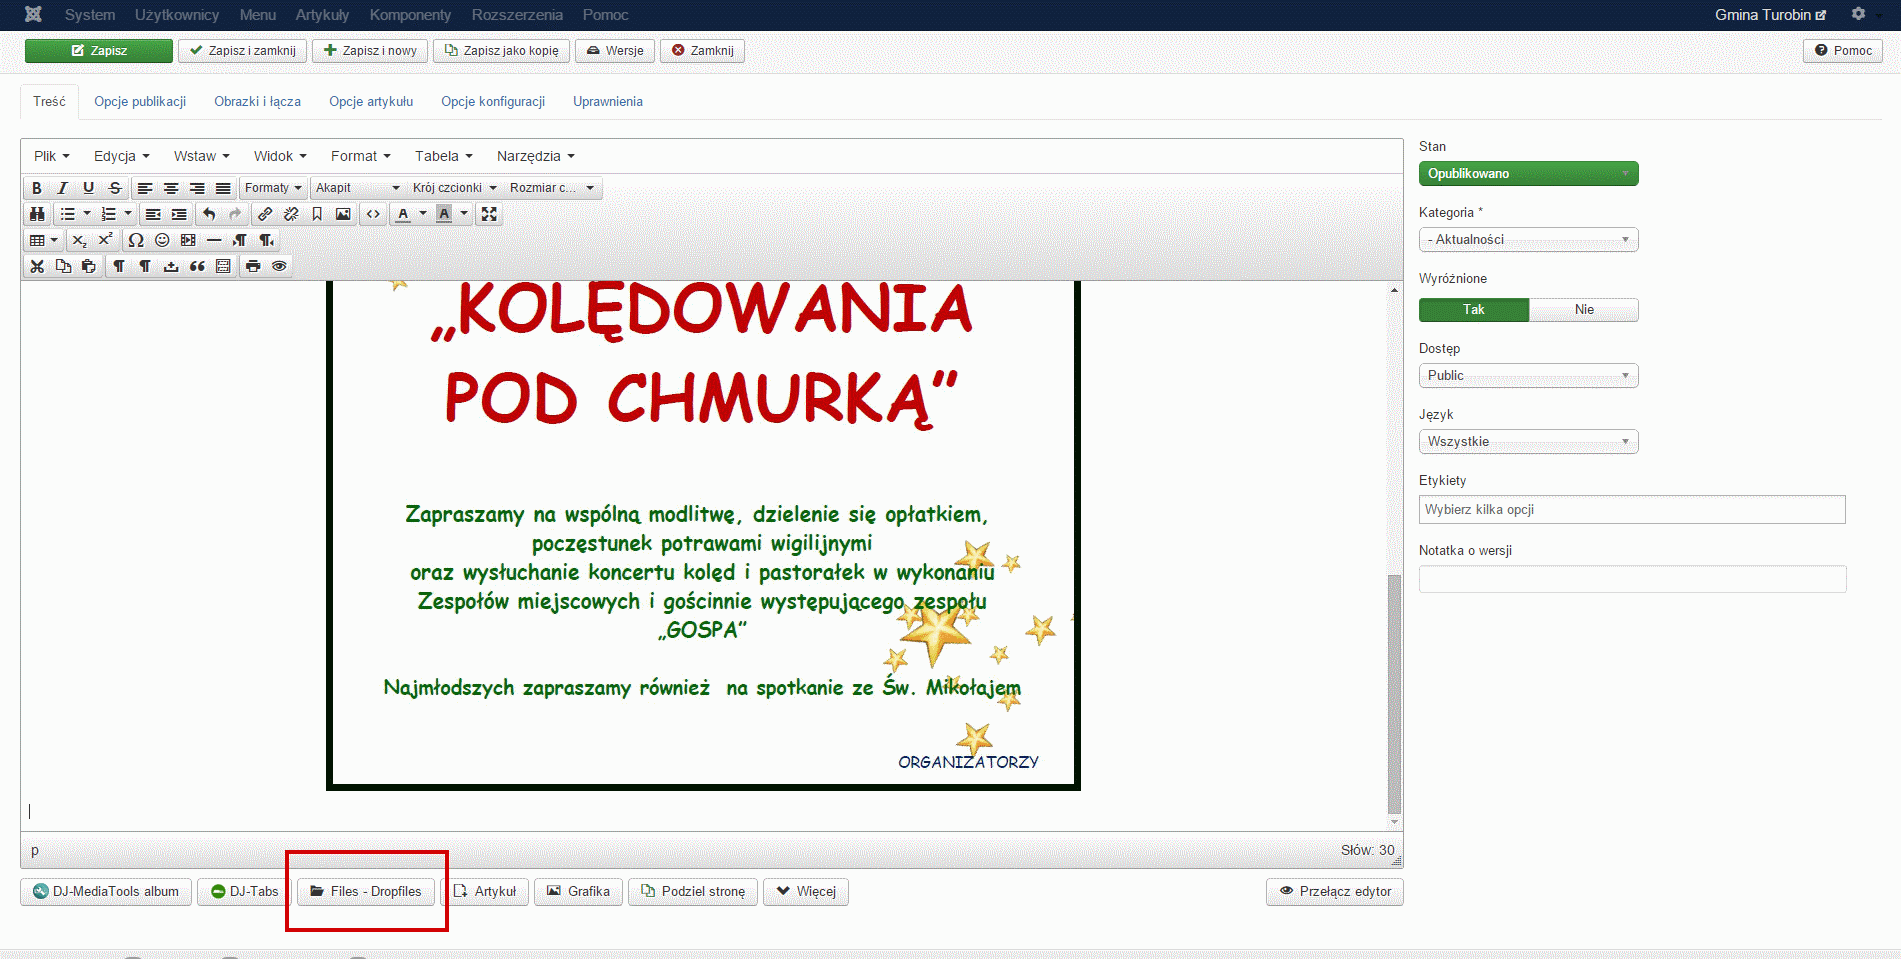The width and height of the screenshot is (1901, 959).
Task: Insert special character with Omega icon
Action: click(136, 240)
